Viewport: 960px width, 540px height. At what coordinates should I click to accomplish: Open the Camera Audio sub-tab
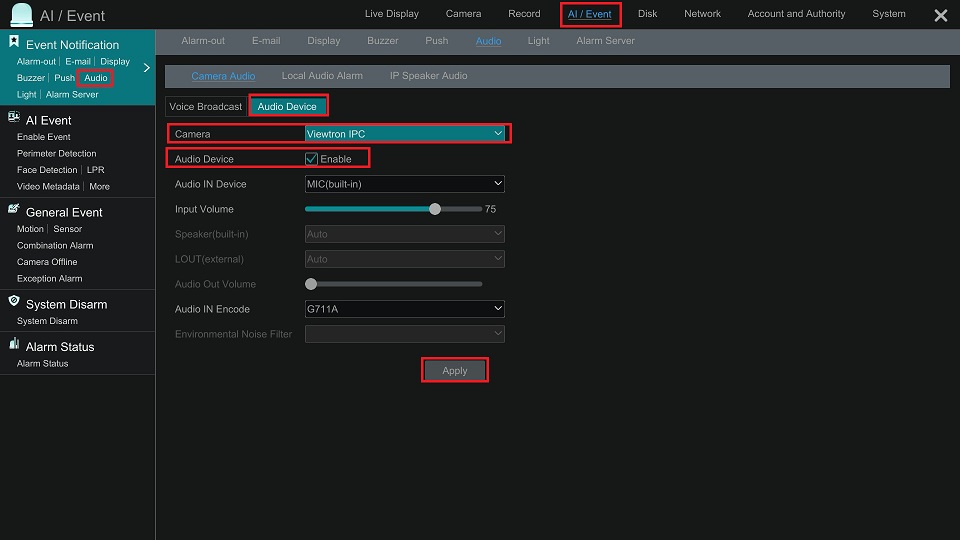223,76
